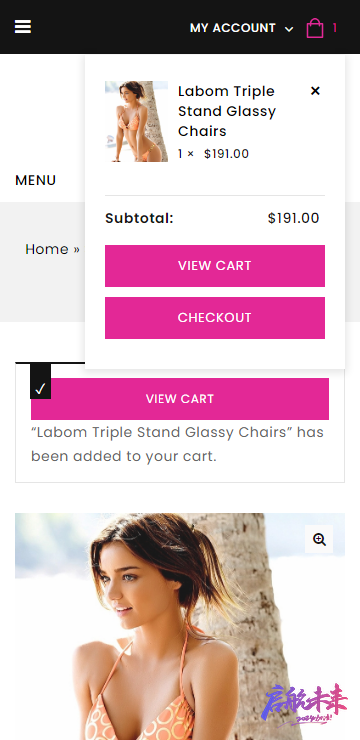Click the white checkmark notification icon

41,388
